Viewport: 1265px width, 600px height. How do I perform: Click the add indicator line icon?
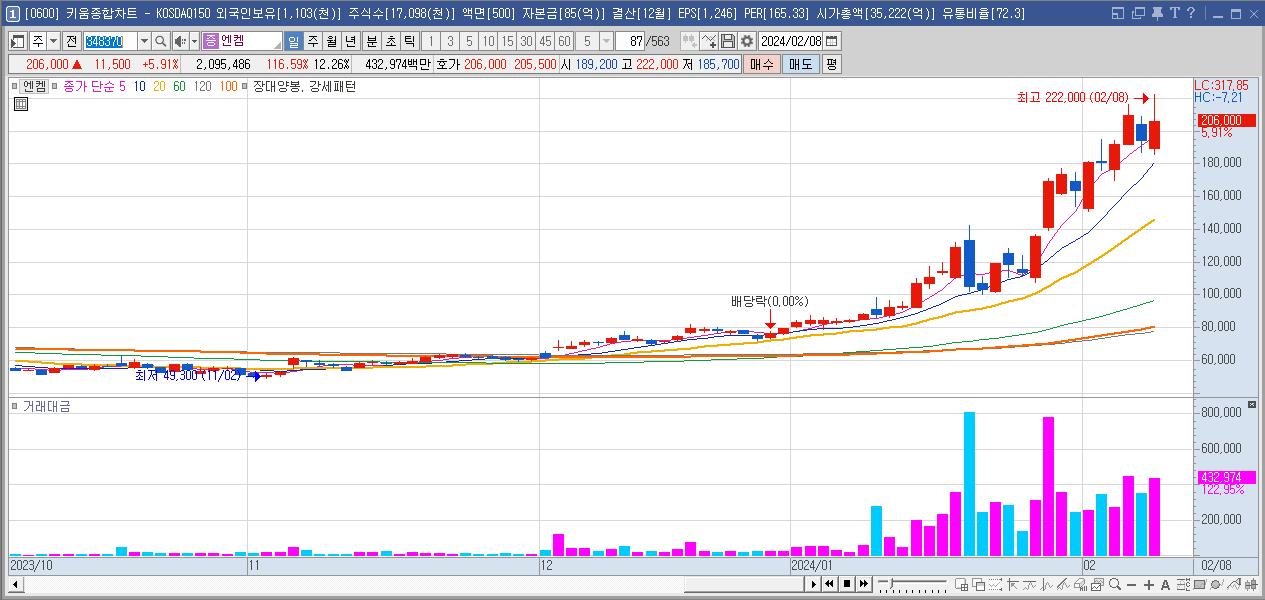coord(709,41)
